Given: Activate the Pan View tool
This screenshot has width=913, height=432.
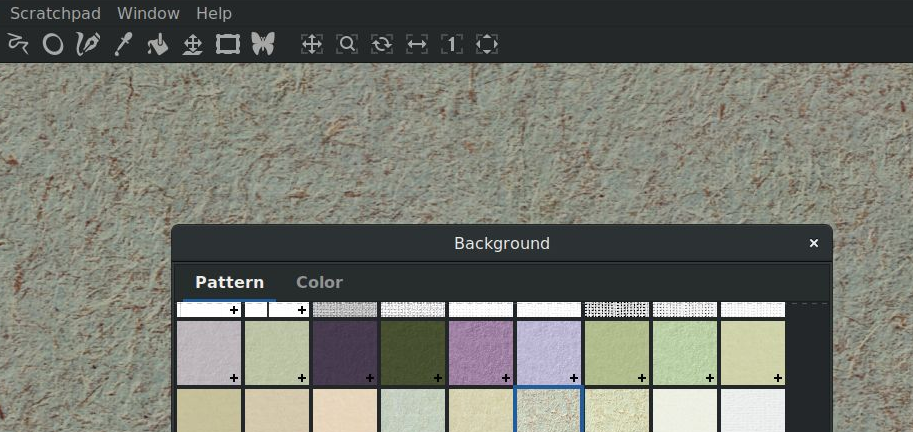Looking at the screenshot, I should [x=312, y=44].
